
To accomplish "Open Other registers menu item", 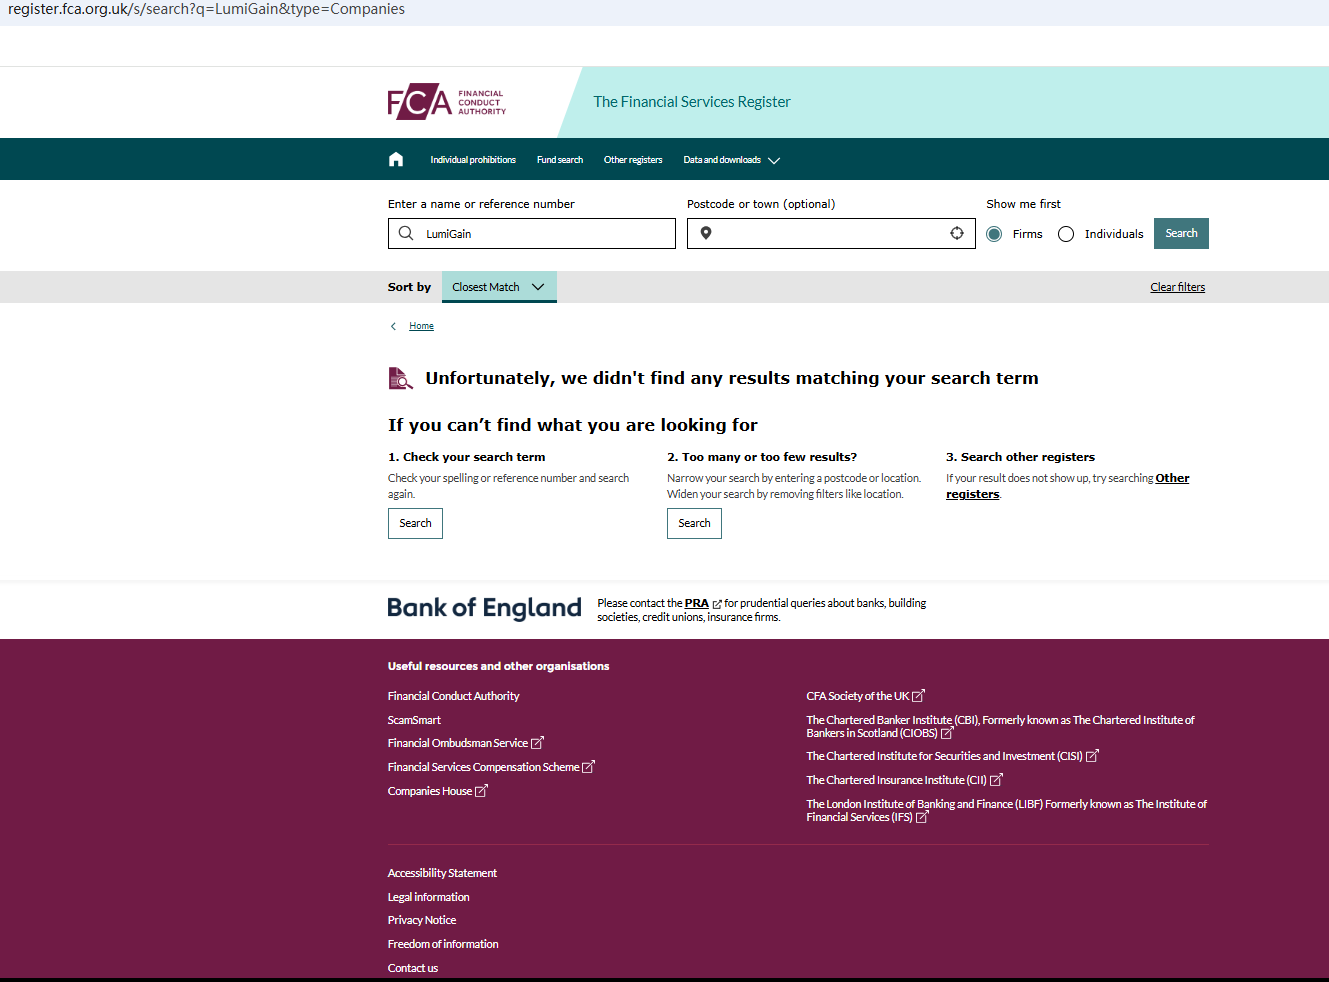I will pyautogui.click(x=633, y=160).
